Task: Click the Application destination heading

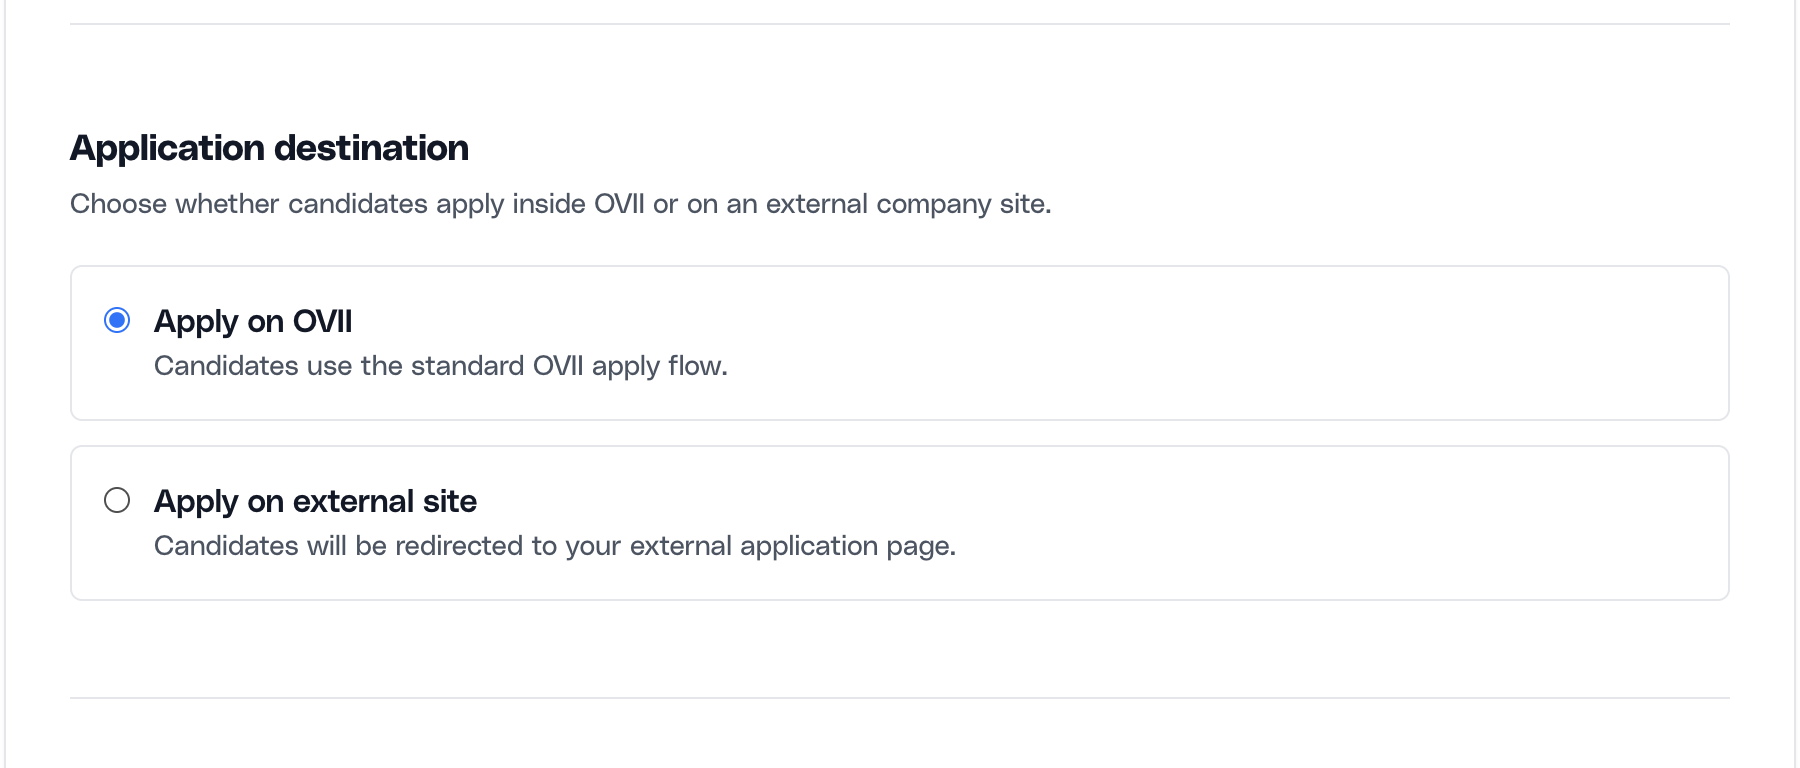Action: [x=269, y=147]
